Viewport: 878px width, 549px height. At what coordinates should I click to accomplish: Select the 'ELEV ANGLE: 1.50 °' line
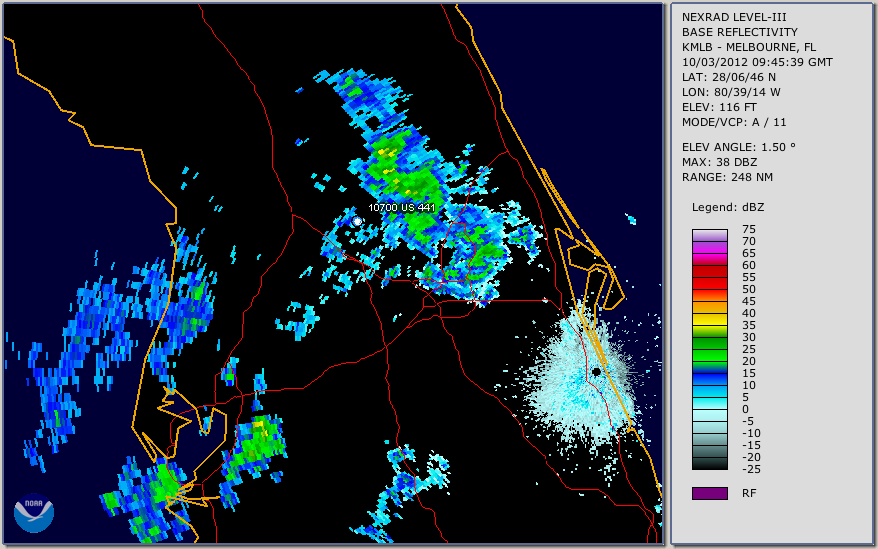click(738, 147)
